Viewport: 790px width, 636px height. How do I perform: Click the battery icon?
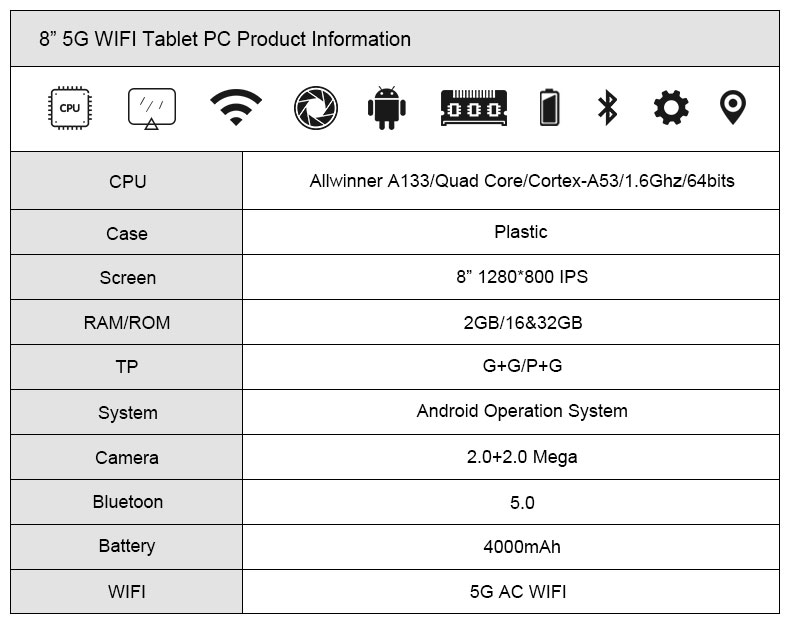(x=549, y=107)
